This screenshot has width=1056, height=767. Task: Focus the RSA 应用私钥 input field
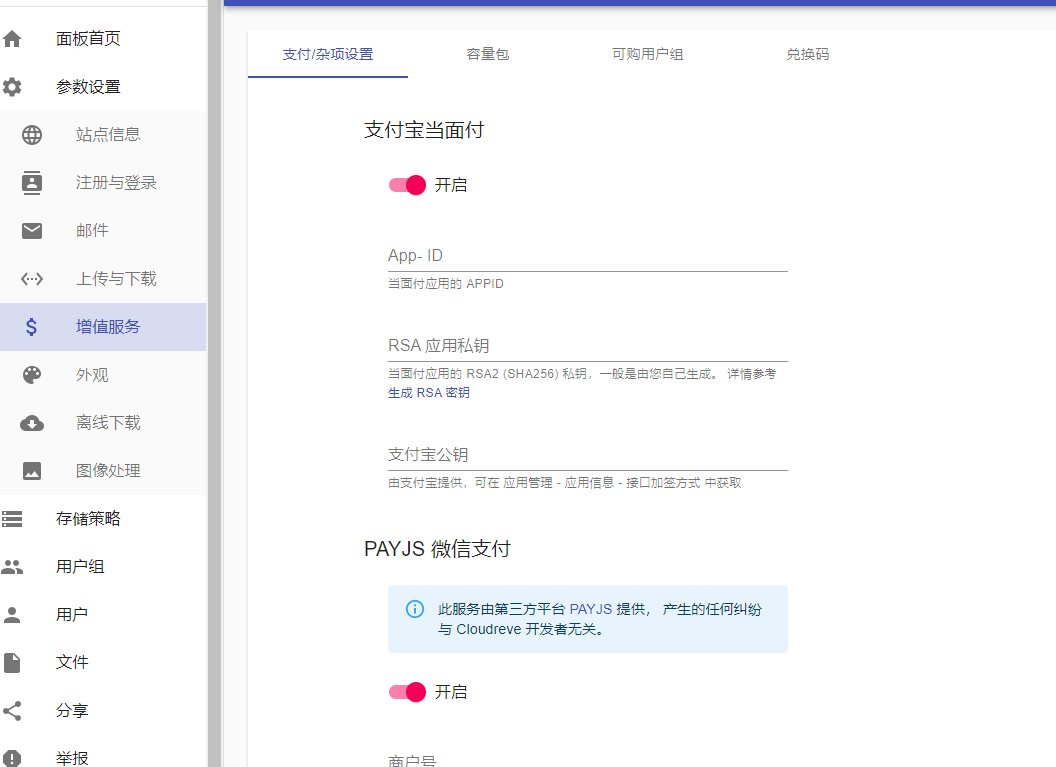click(588, 346)
